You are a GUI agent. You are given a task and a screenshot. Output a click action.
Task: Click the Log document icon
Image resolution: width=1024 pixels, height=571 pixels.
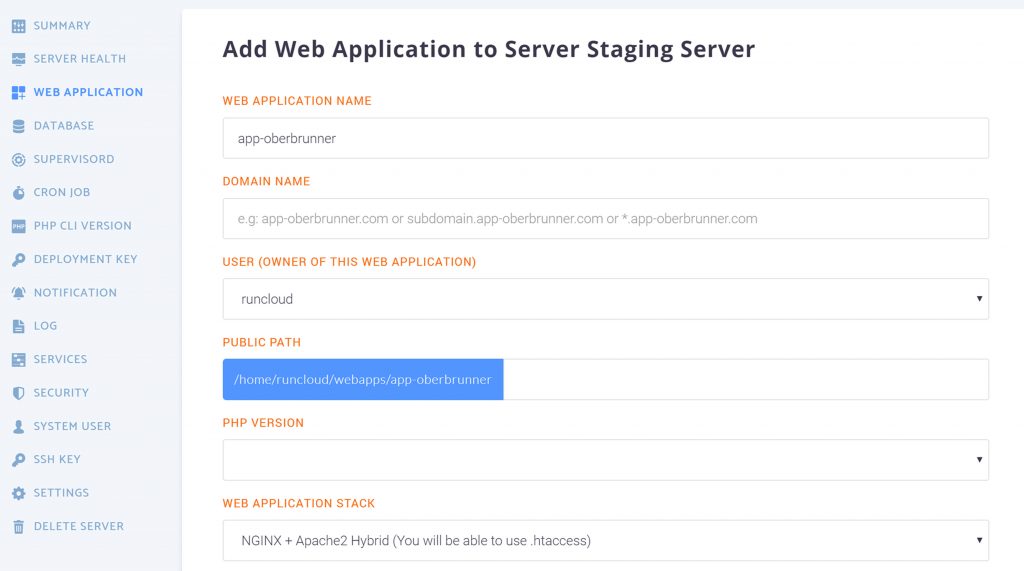pos(18,326)
